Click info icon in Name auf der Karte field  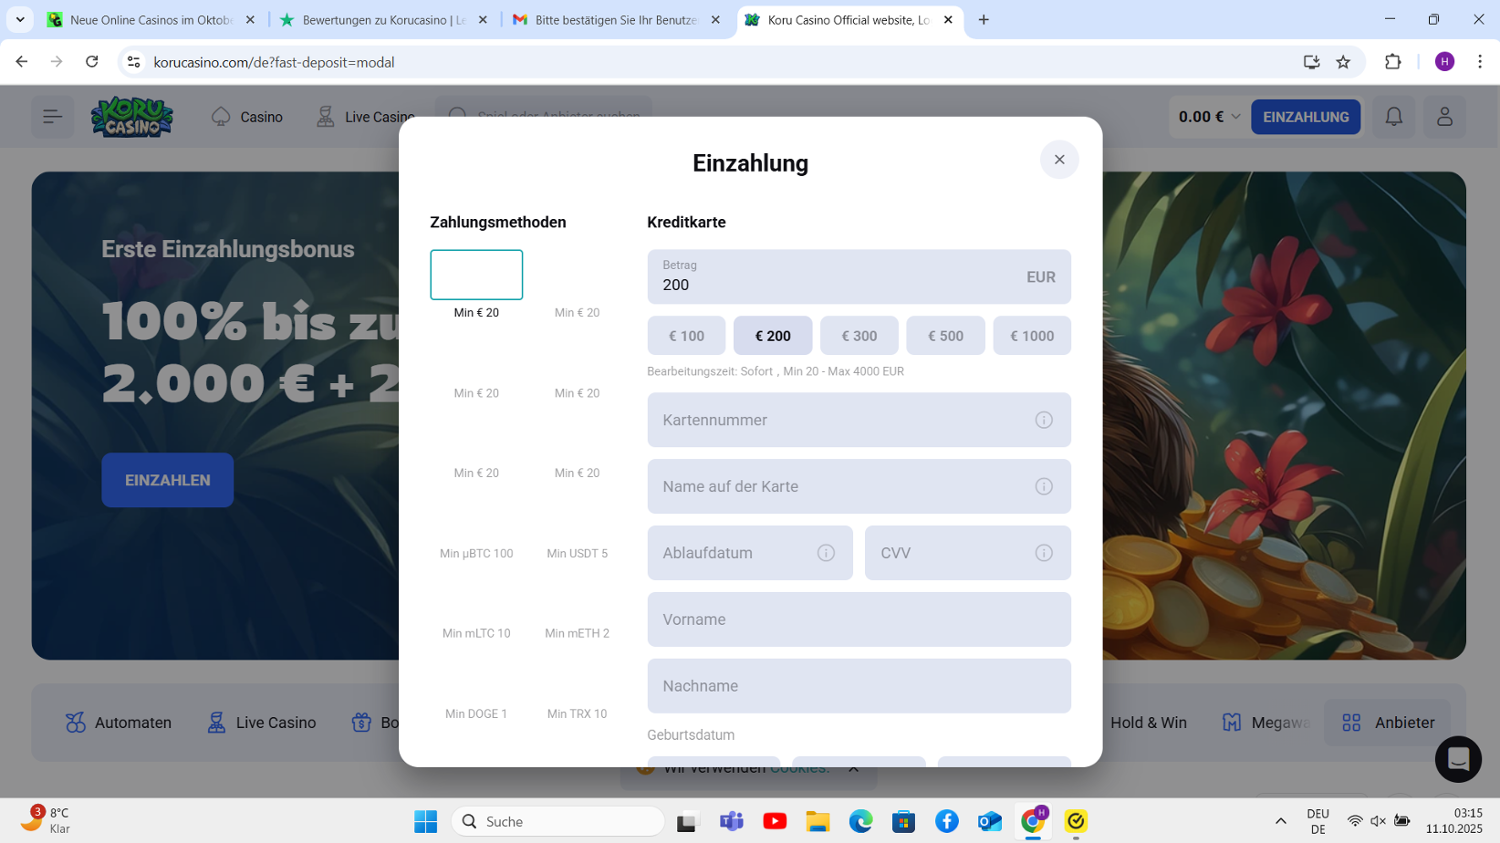pos(1043,487)
